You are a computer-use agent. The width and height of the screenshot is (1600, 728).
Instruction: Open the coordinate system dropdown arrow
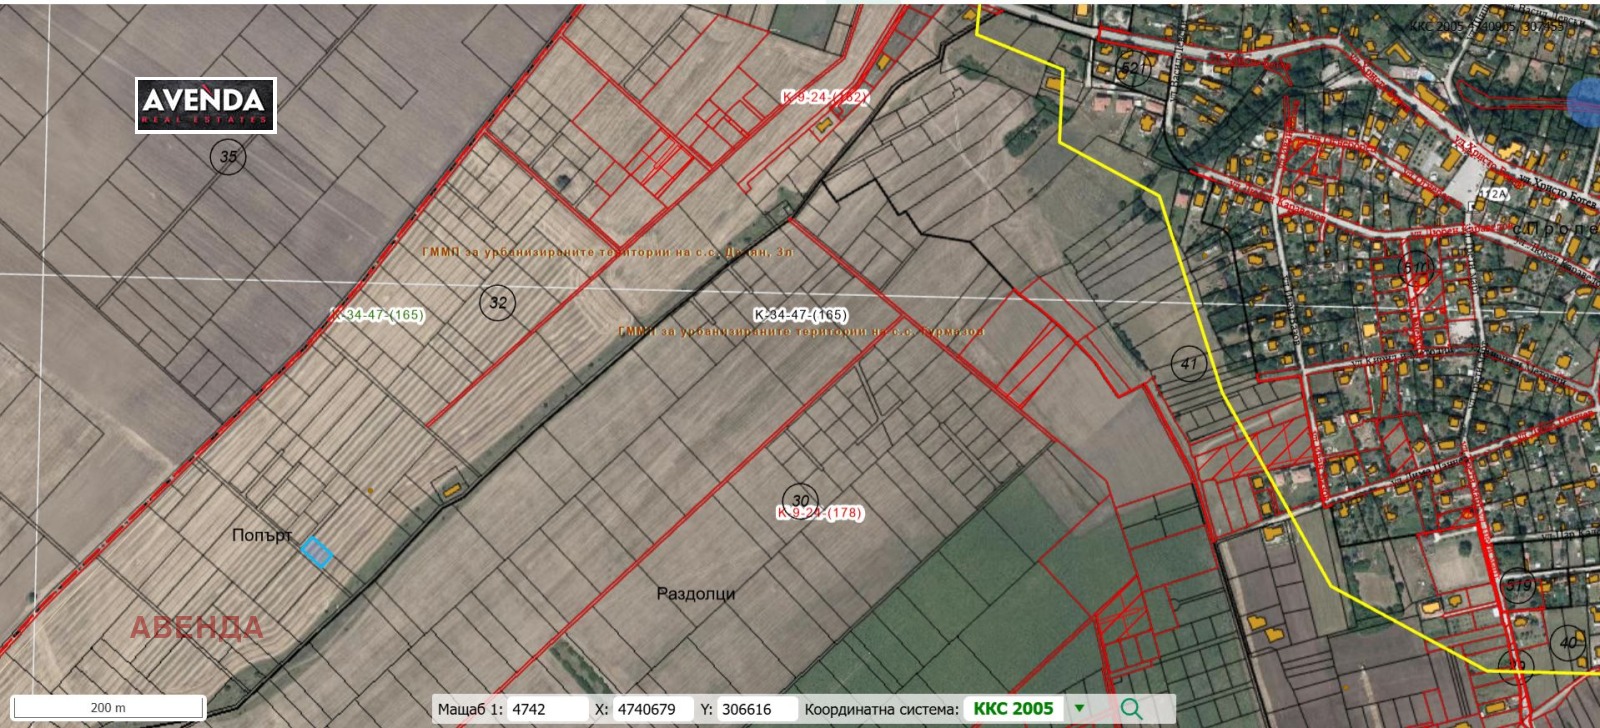pos(1079,708)
